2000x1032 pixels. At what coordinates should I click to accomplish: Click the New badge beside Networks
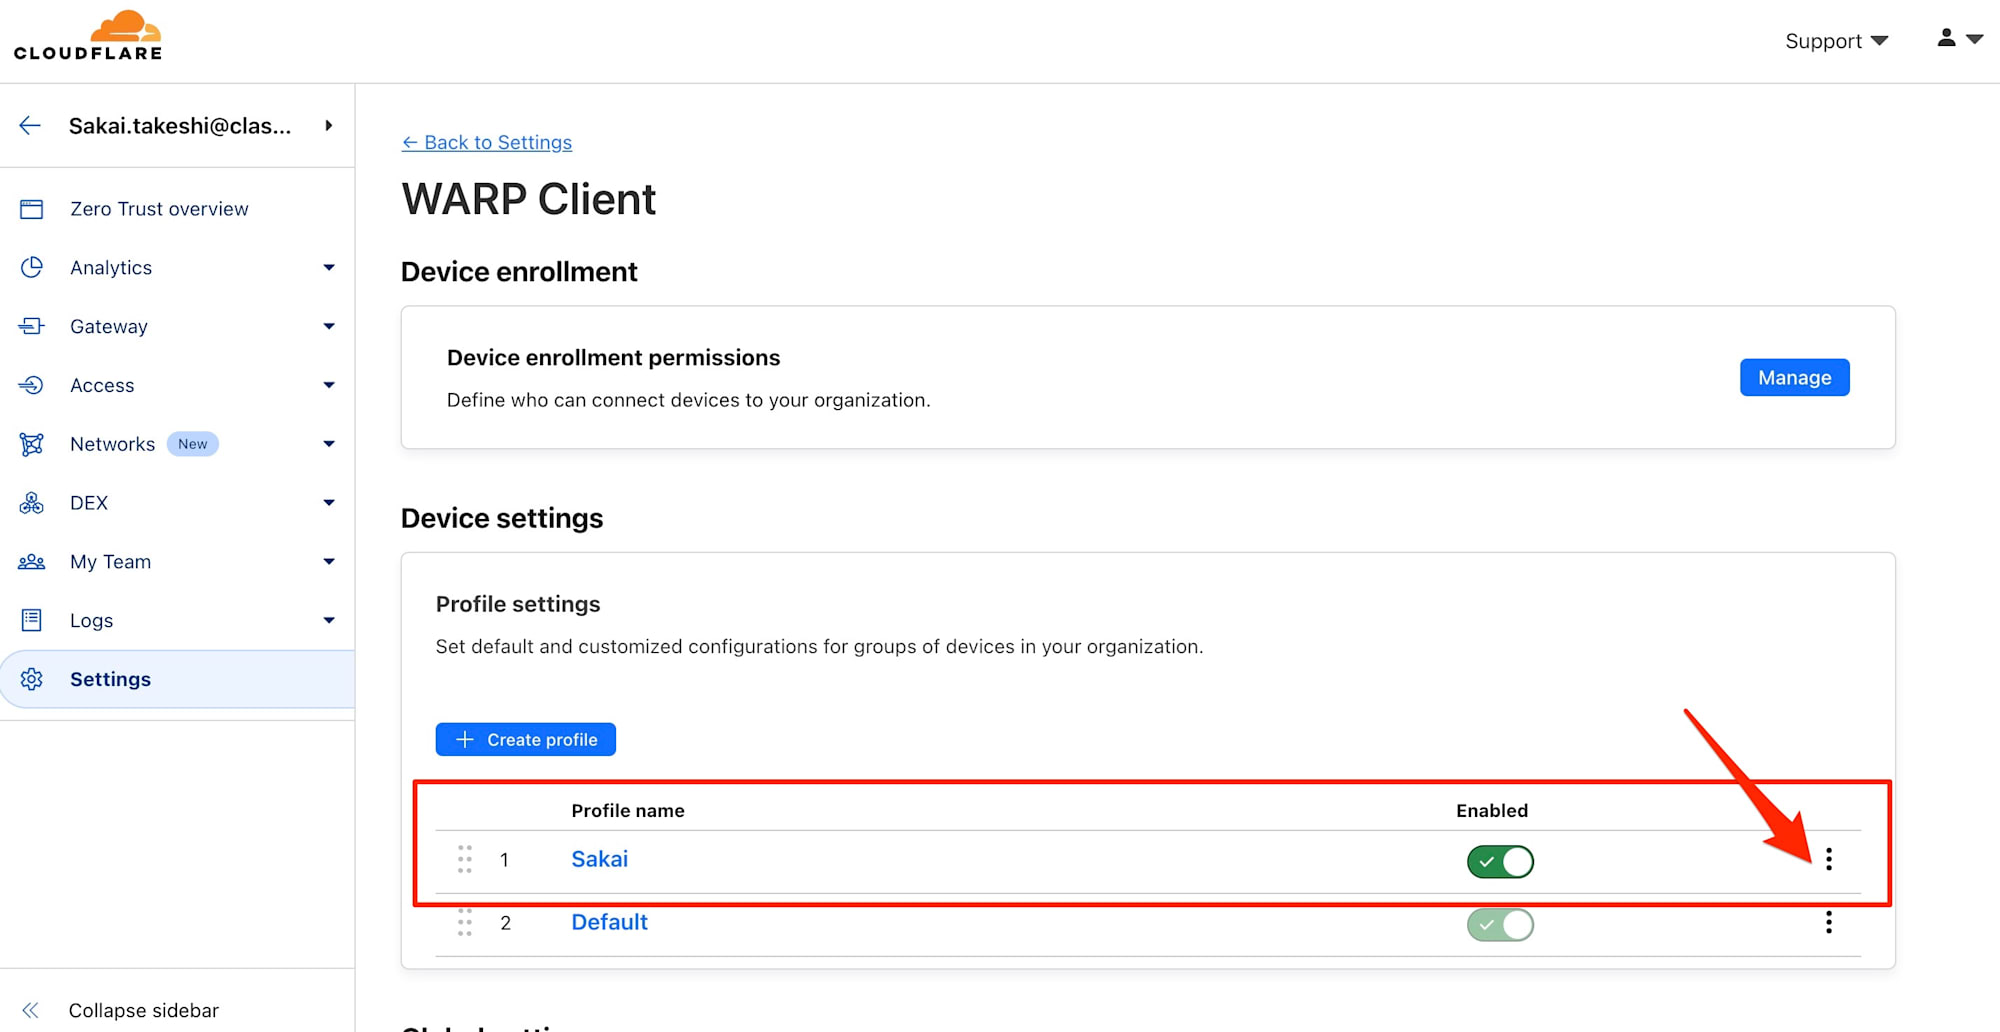(x=192, y=444)
